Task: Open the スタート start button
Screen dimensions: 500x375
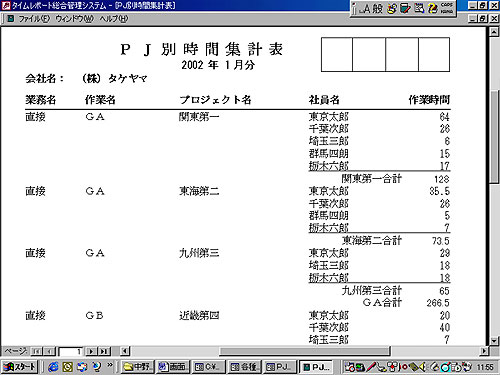Action: coord(20,367)
